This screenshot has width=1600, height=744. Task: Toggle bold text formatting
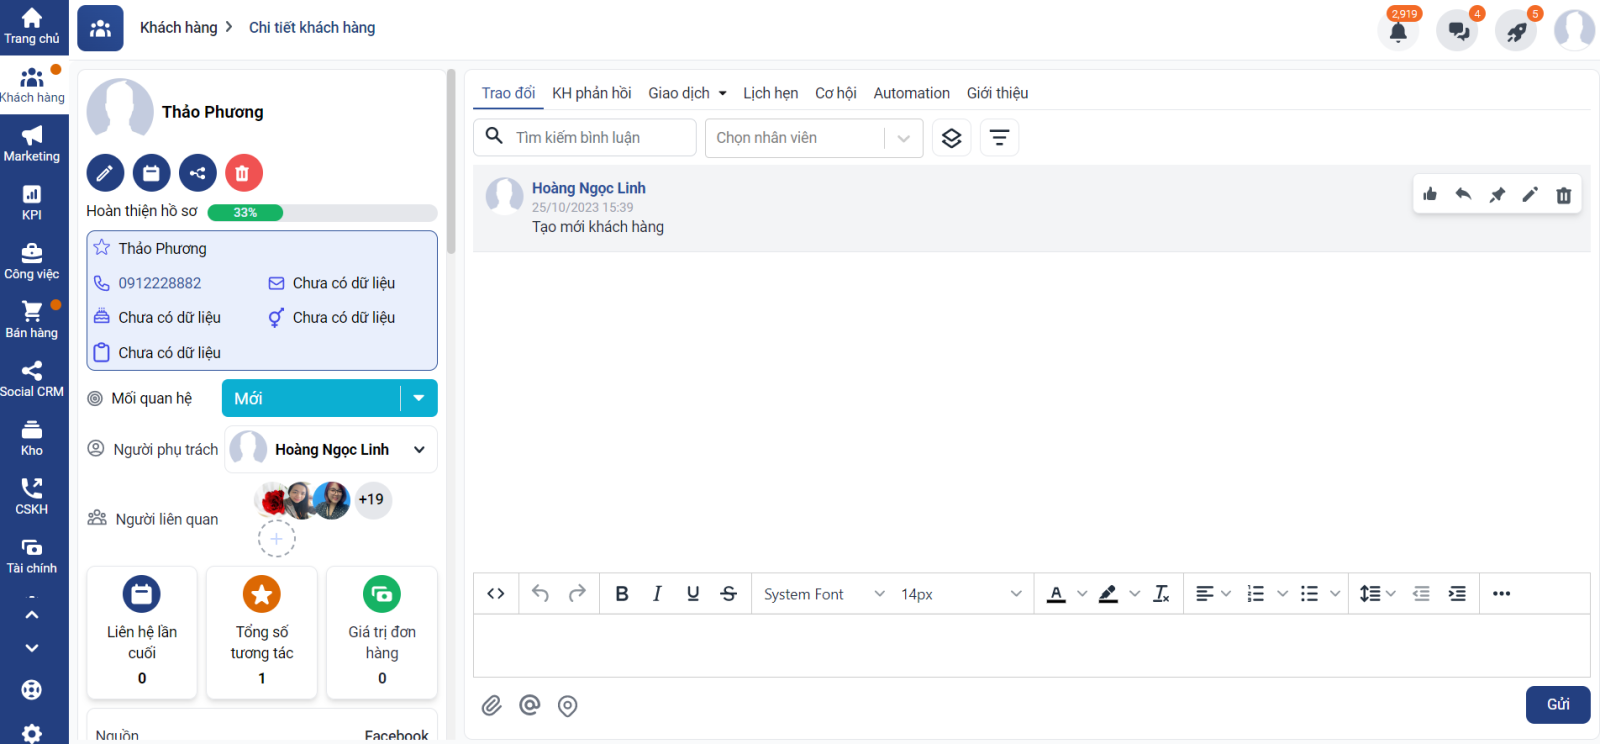coord(621,594)
